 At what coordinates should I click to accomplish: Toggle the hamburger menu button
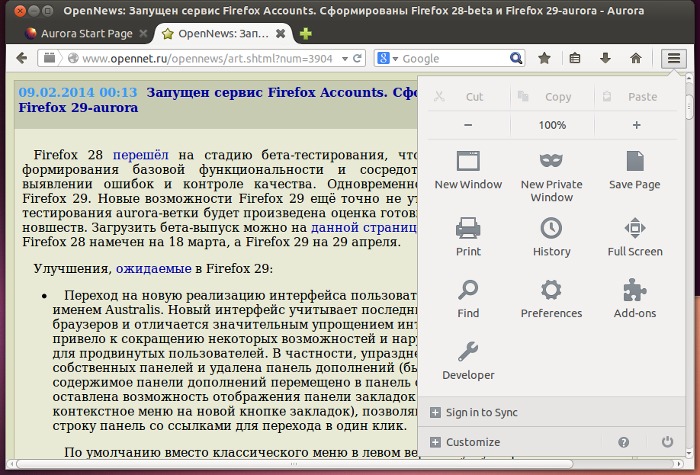[x=674, y=58]
